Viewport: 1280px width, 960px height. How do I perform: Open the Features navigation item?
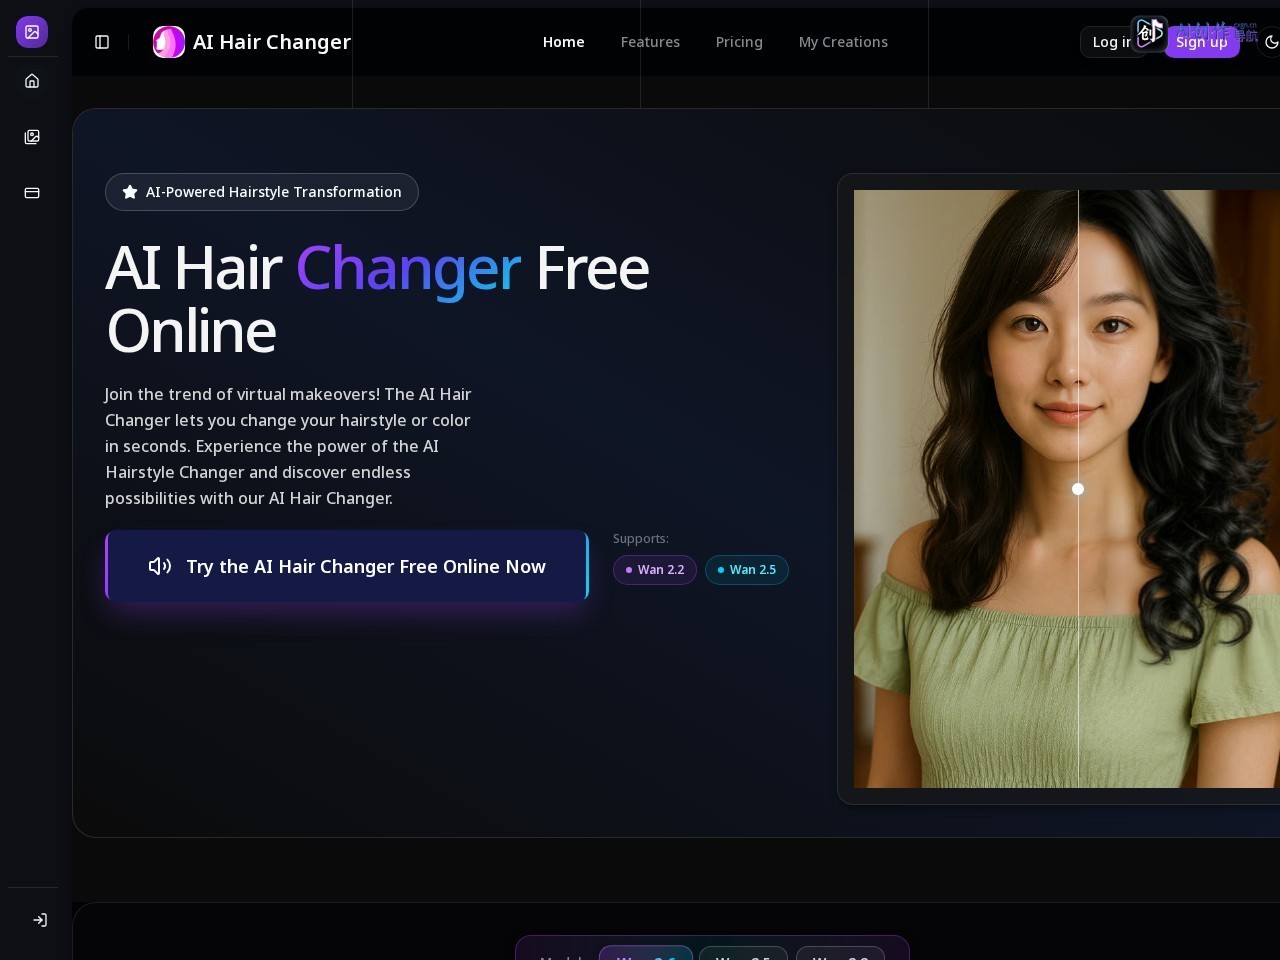point(650,42)
